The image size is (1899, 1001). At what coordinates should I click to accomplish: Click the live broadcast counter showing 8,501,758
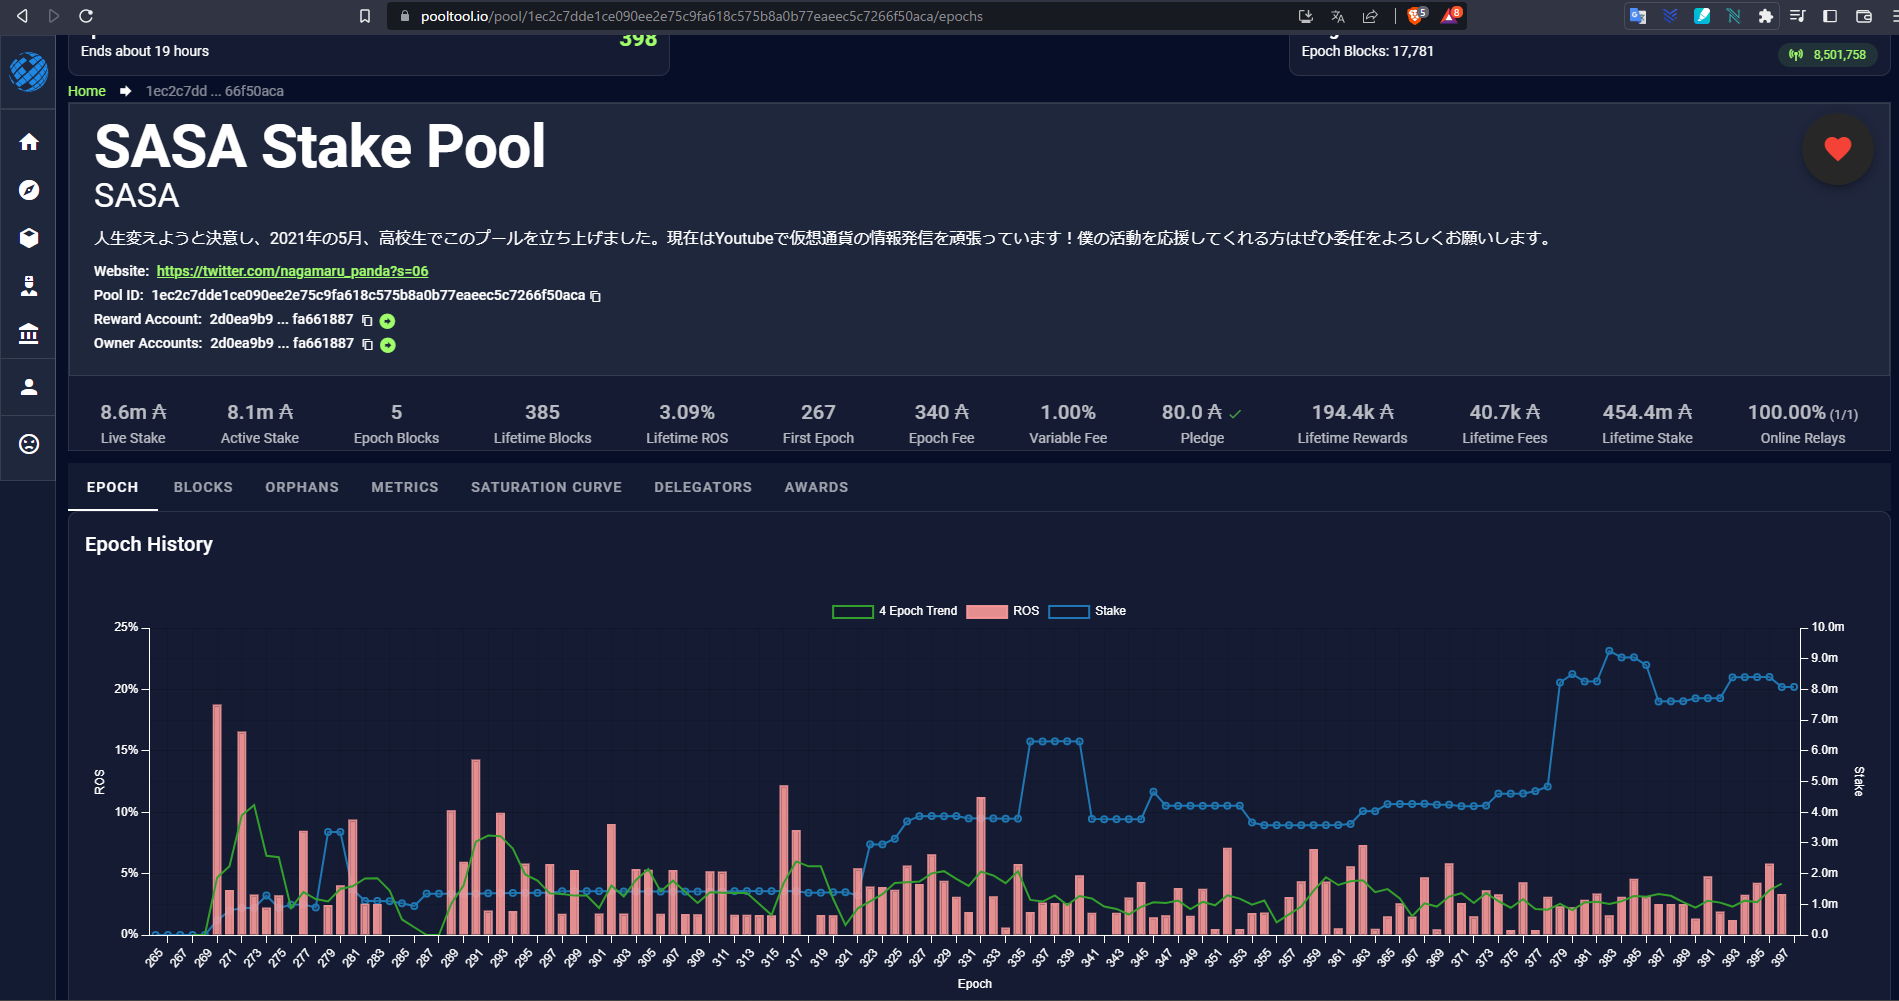[1828, 56]
